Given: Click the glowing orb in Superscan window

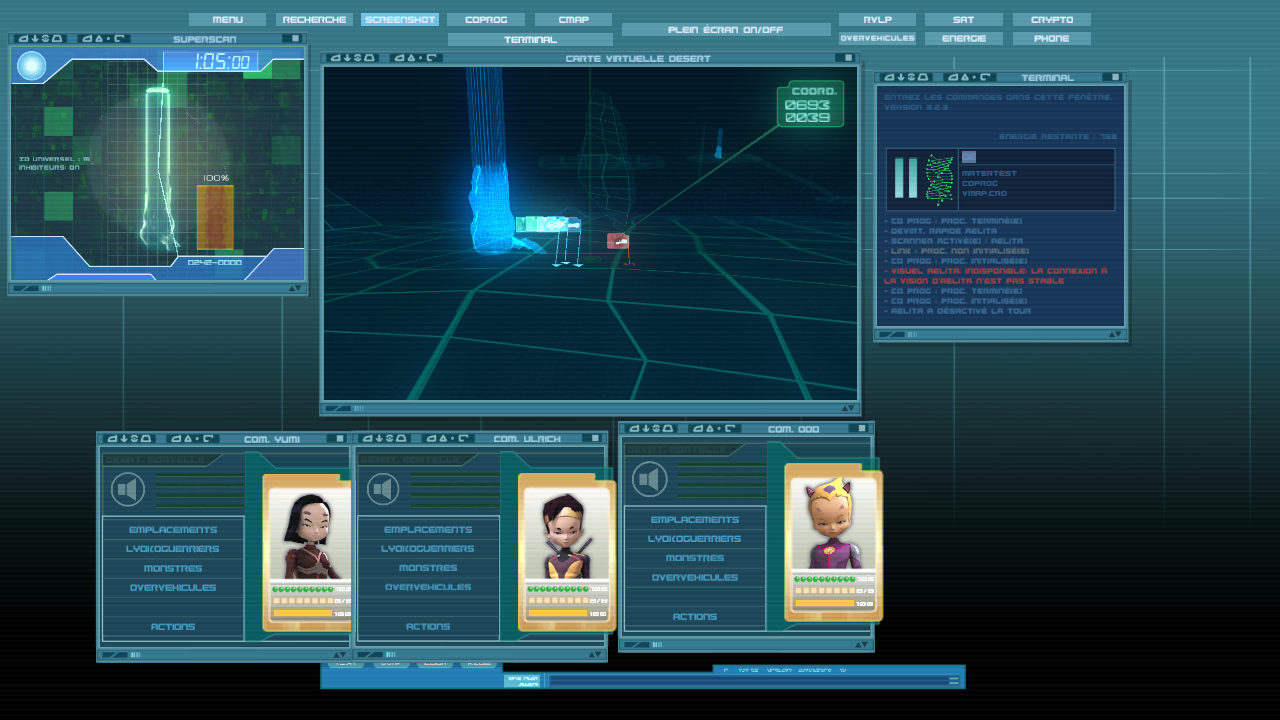Looking at the screenshot, I should click(x=32, y=66).
